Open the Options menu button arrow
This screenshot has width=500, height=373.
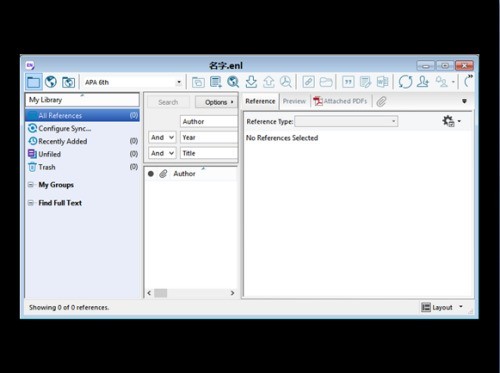232,102
